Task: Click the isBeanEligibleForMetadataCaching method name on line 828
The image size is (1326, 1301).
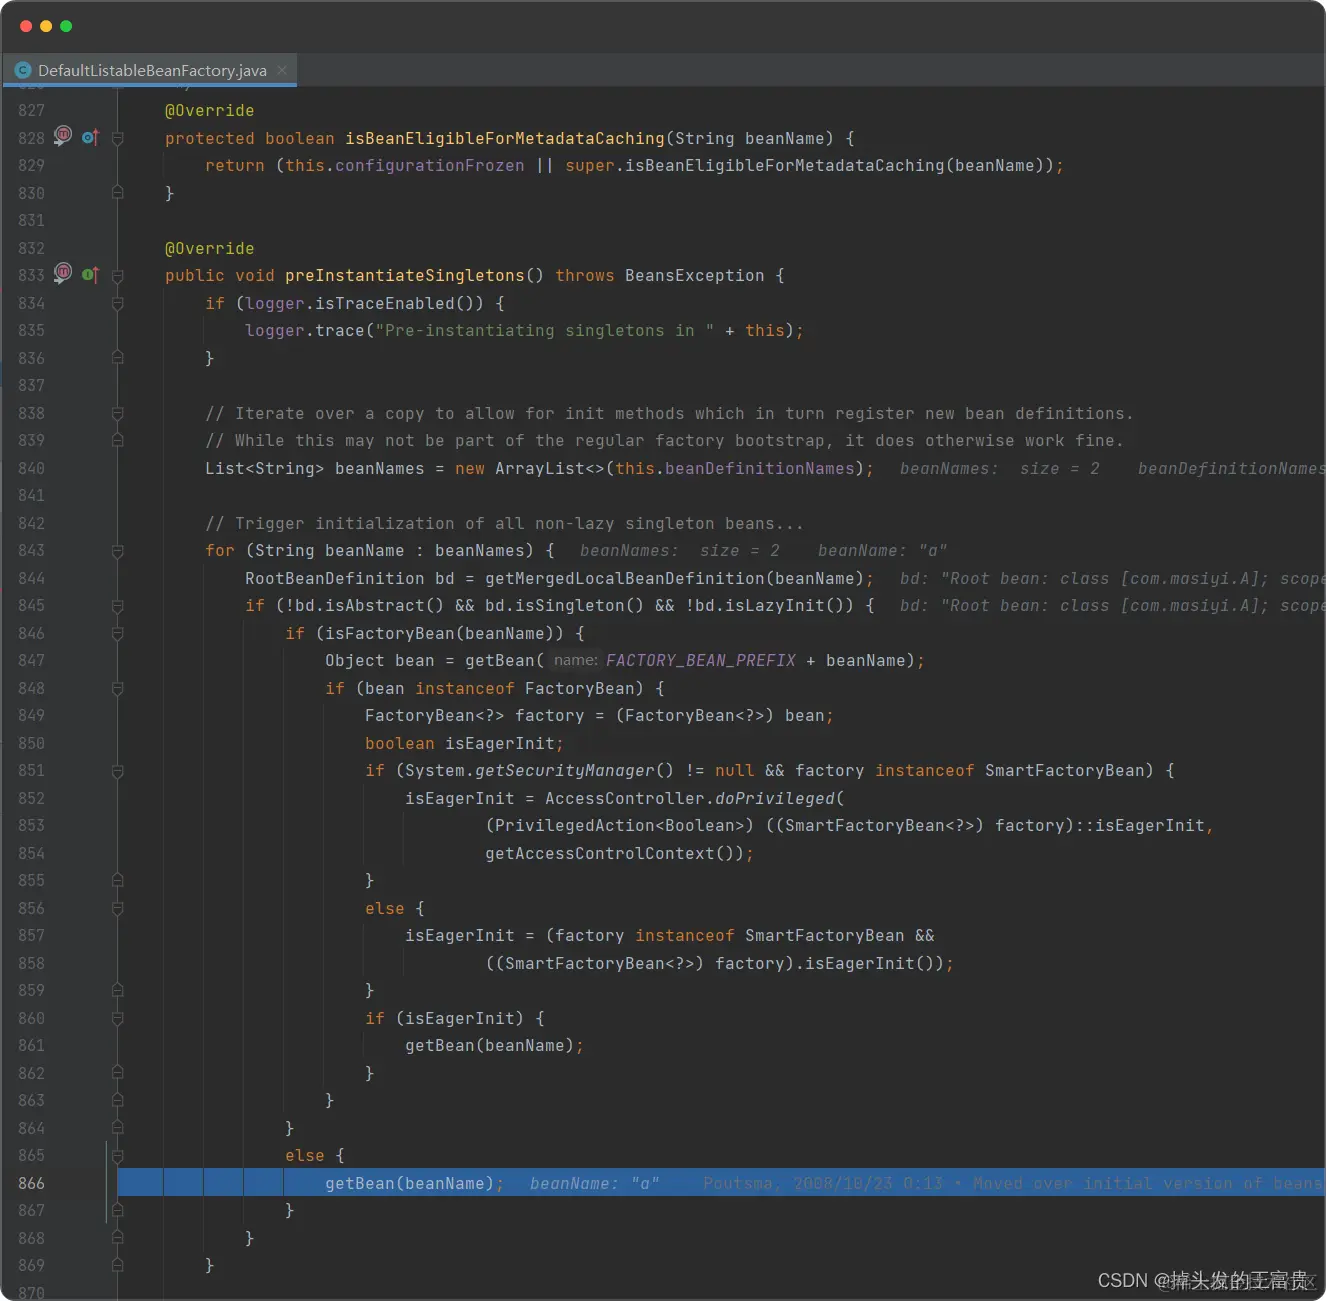Action: (x=505, y=138)
